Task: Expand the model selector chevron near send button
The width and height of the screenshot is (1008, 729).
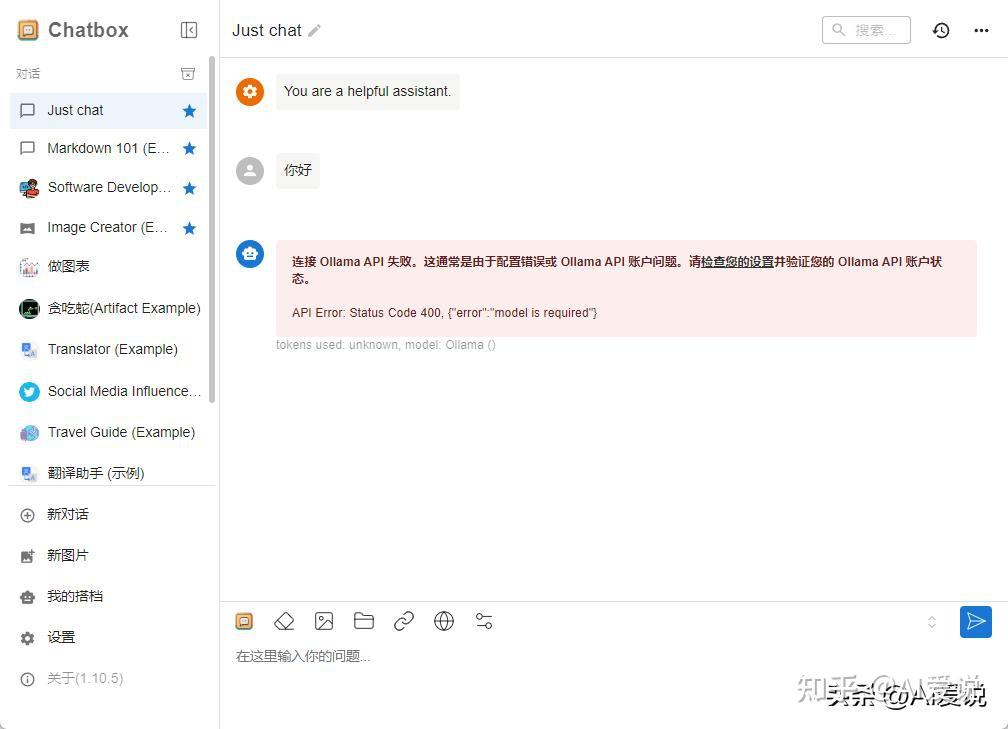Action: (x=932, y=621)
